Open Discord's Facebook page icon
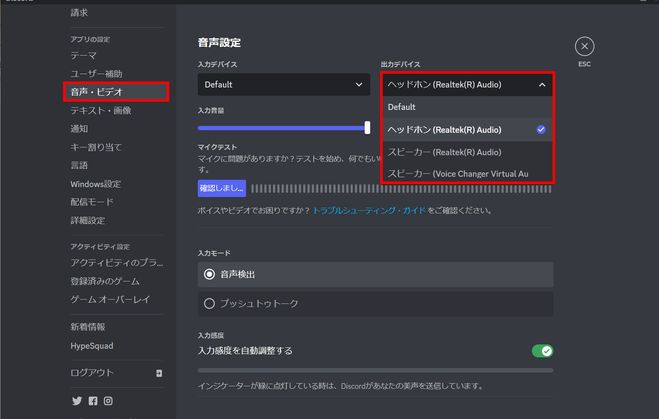The width and height of the screenshot is (659, 419). [x=93, y=401]
